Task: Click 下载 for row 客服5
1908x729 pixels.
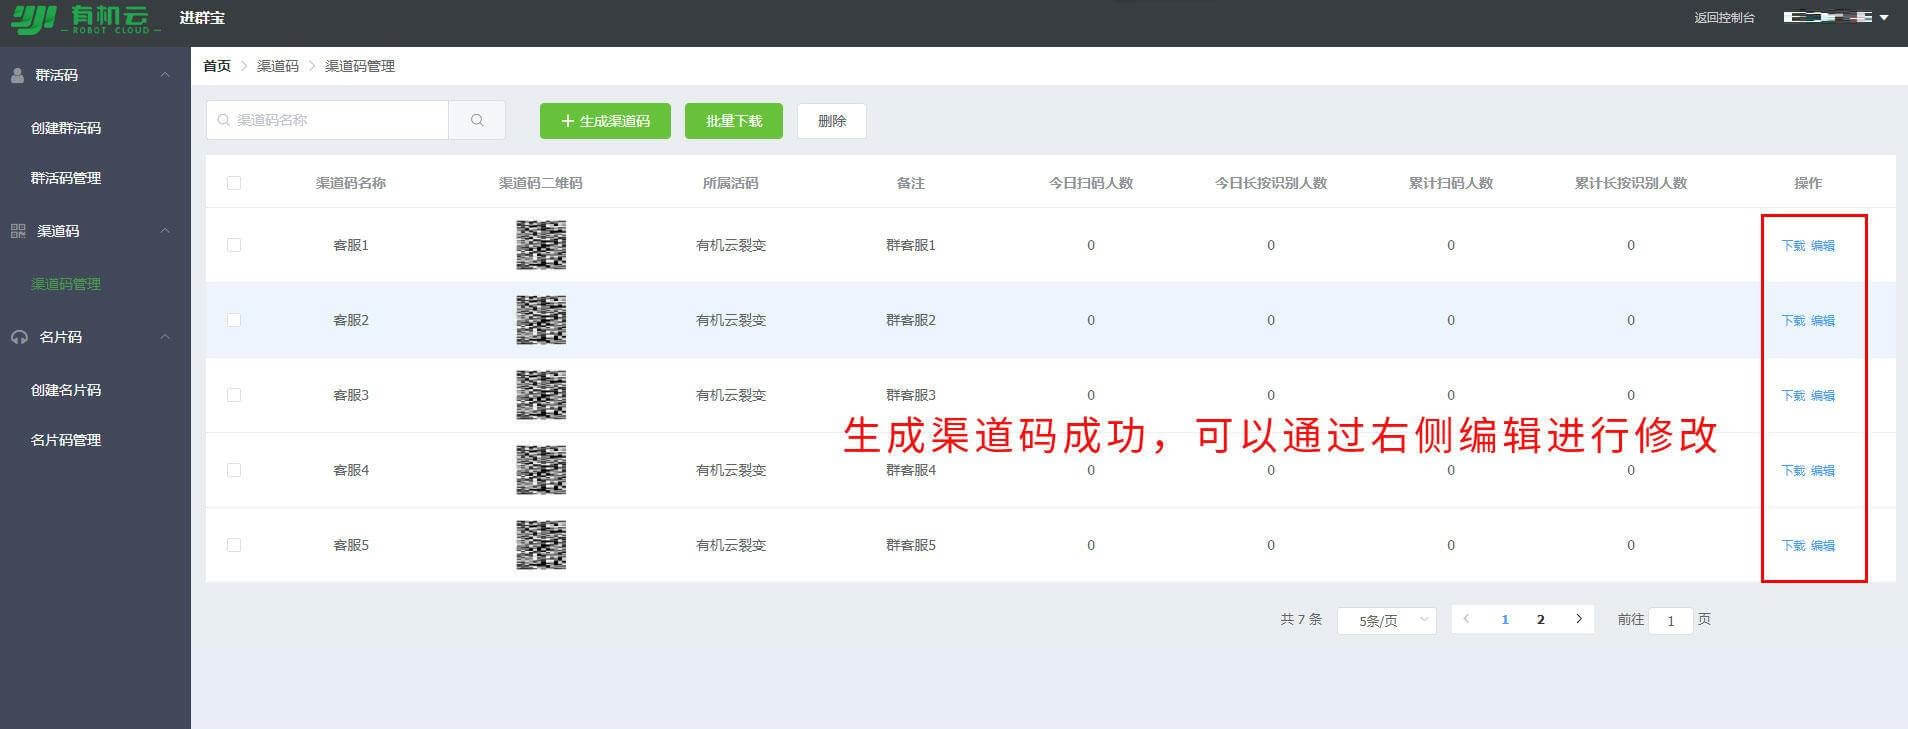Action: pos(1794,545)
